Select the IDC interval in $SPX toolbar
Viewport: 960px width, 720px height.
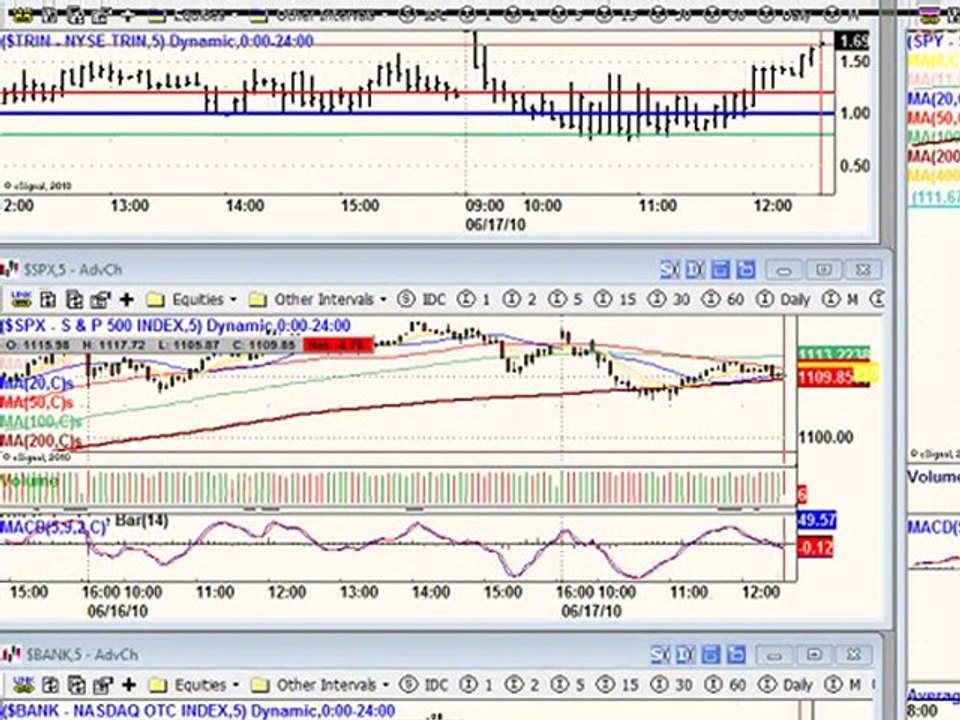(x=423, y=299)
